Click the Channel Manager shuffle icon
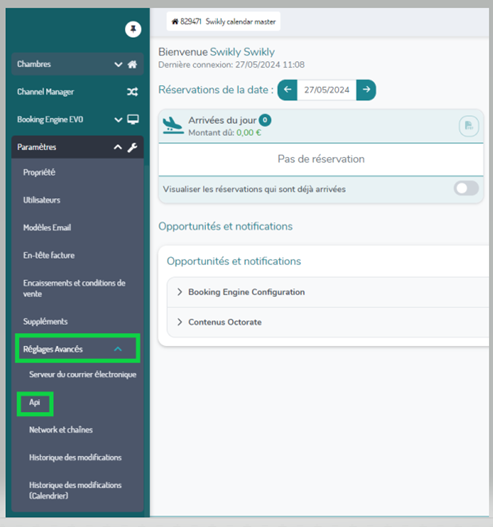This screenshot has width=493, height=527. coord(132,92)
